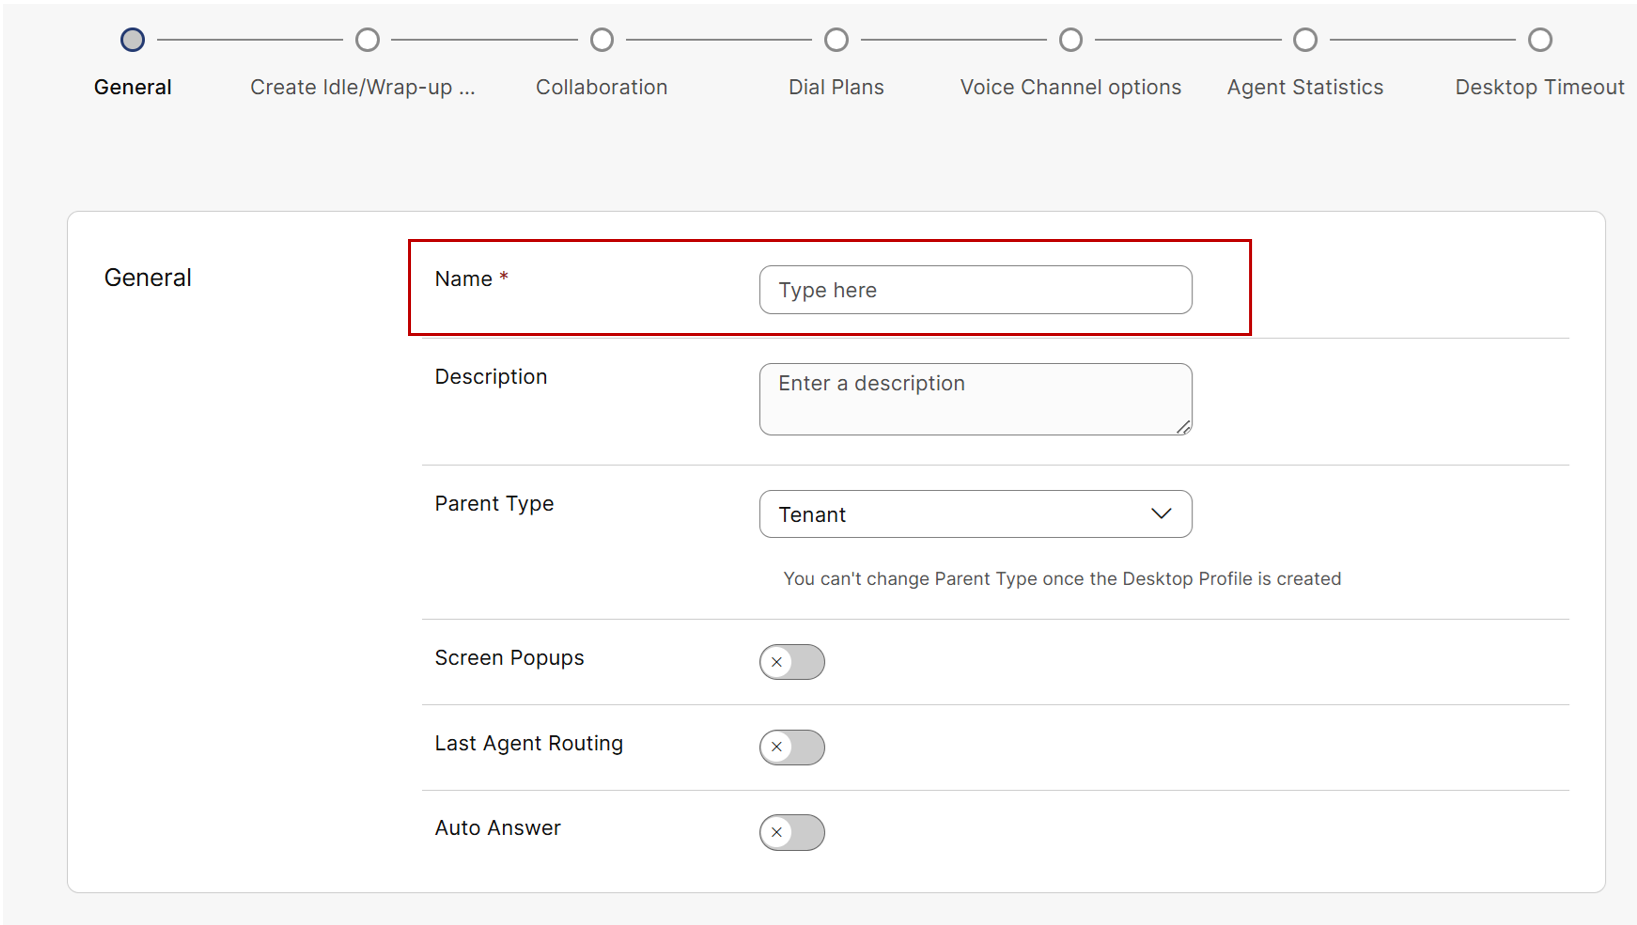Turn on Last Agent Routing
Viewport: 1637px width, 925px height.
pos(791,747)
